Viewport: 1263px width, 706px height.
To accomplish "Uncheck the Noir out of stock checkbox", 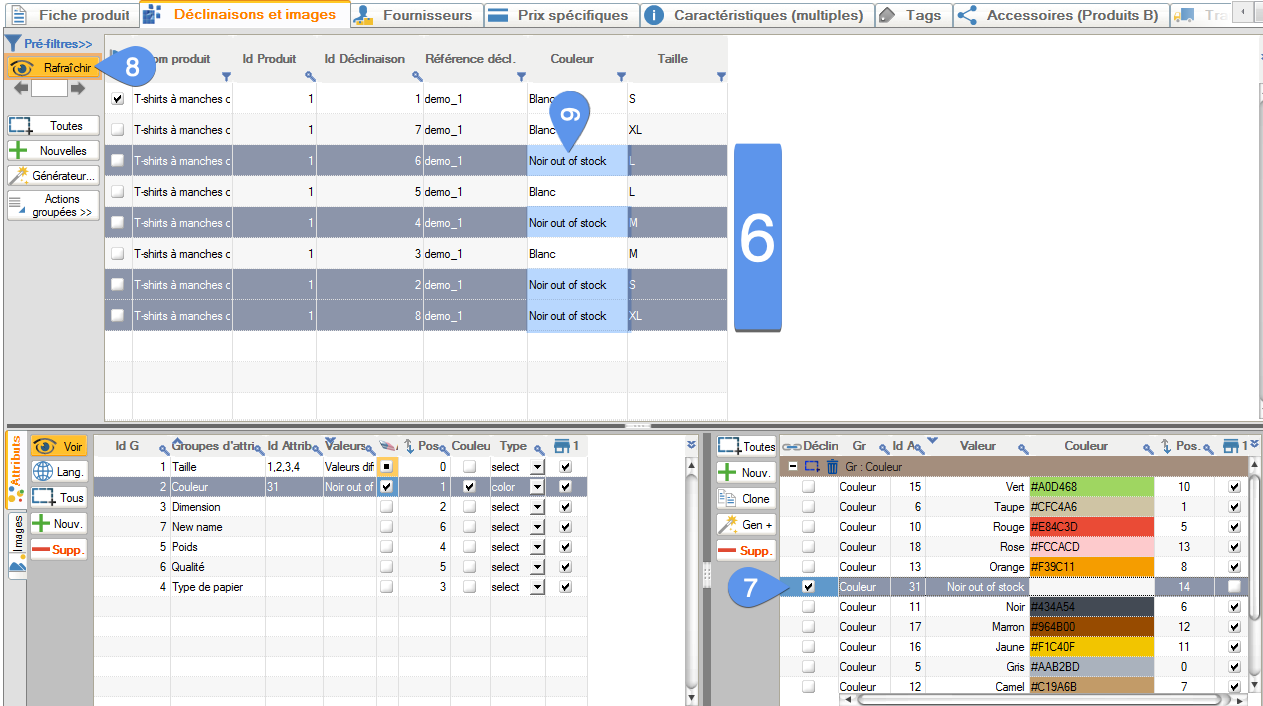I will click(x=808, y=587).
